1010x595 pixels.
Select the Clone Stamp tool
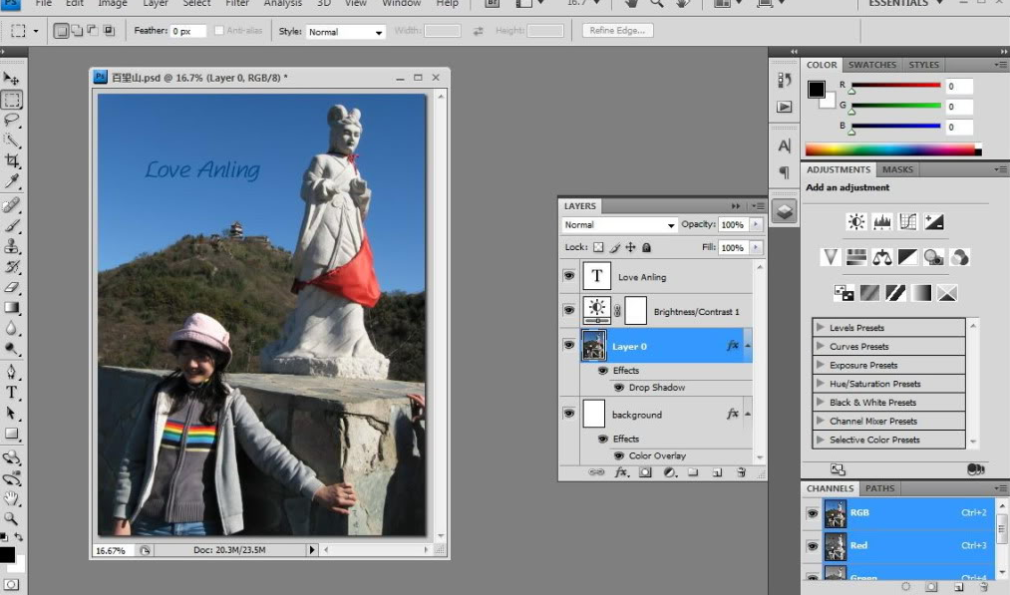click(x=12, y=246)
